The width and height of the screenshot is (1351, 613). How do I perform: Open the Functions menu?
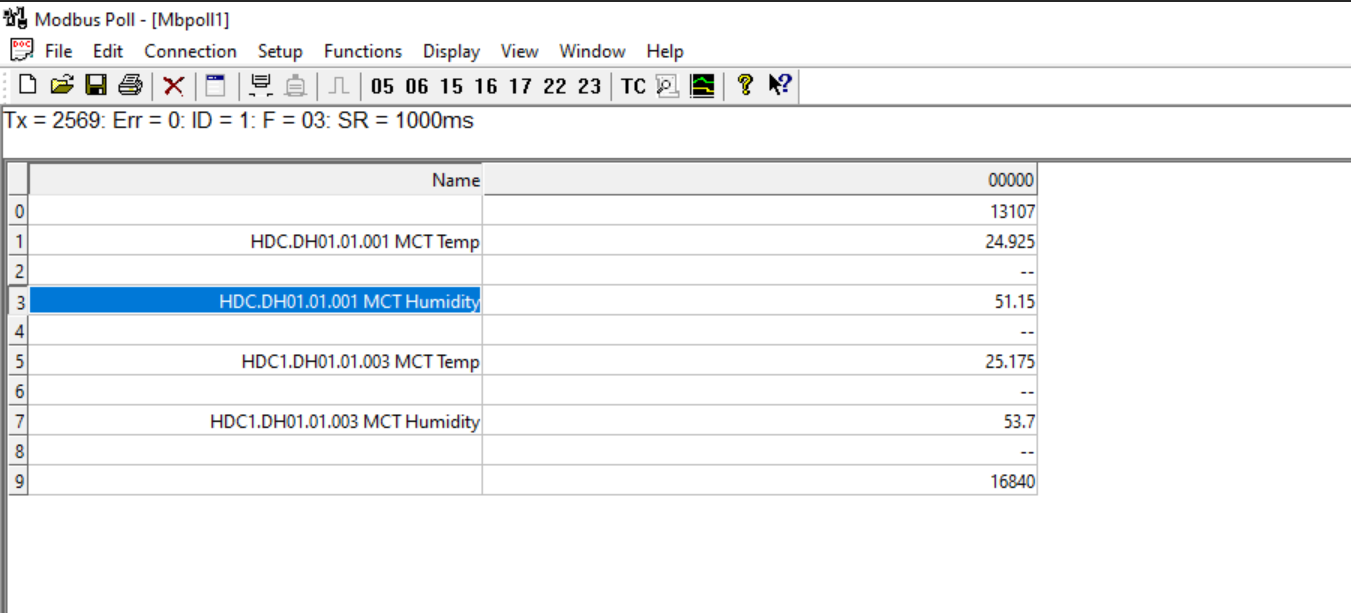click(x=362, y=51)
